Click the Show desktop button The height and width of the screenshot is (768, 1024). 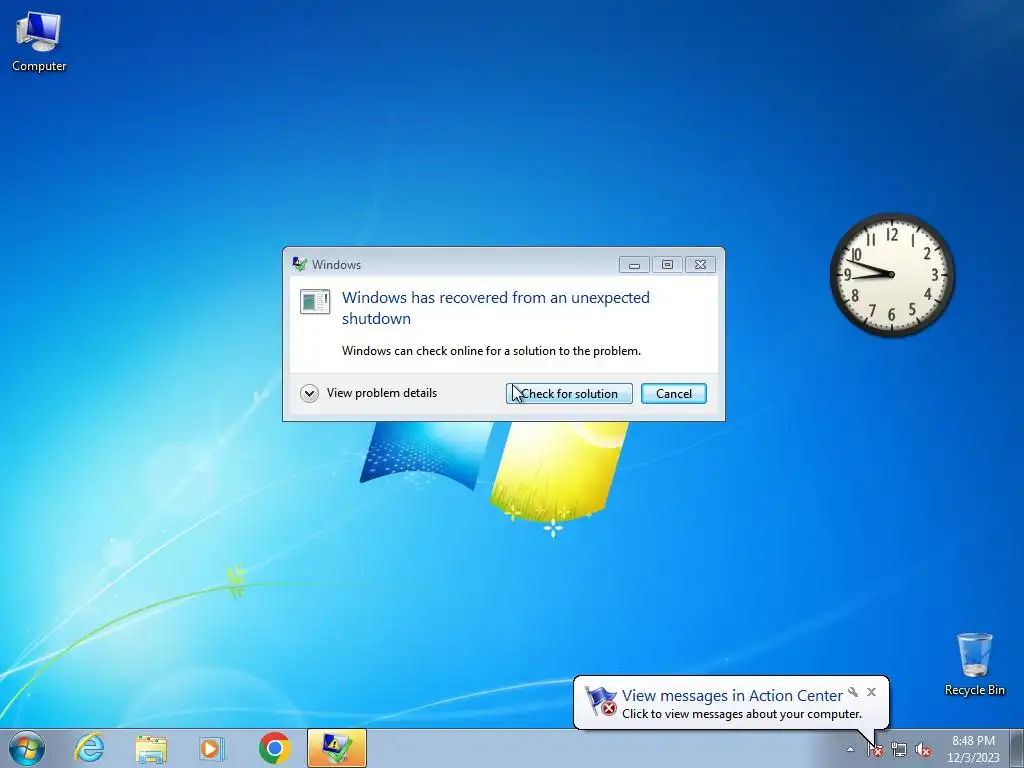[x=1017, y=748]
